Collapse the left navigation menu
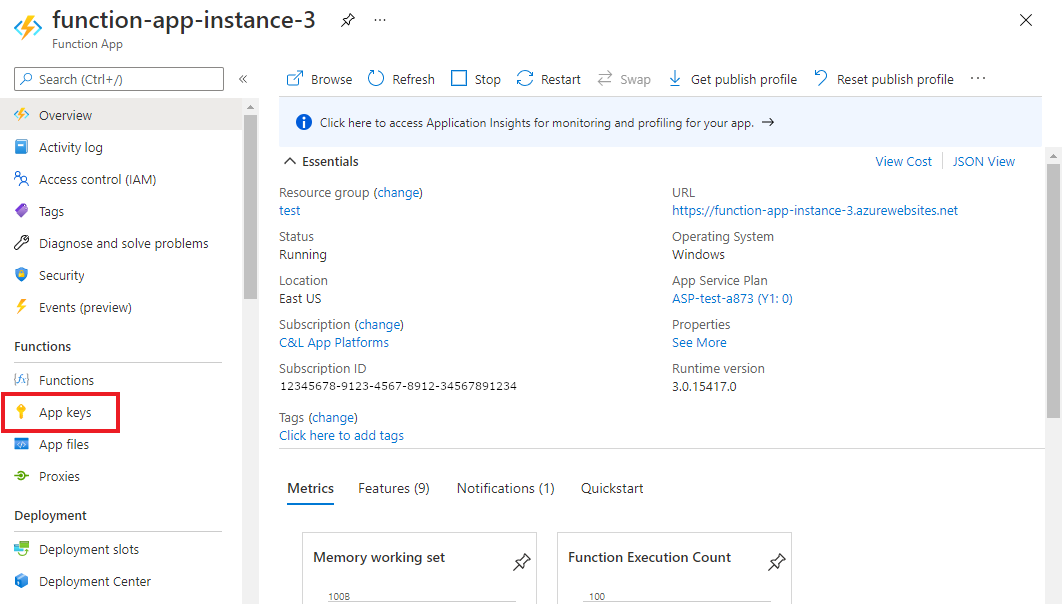 pyautogui.click(x=243, y=79)
